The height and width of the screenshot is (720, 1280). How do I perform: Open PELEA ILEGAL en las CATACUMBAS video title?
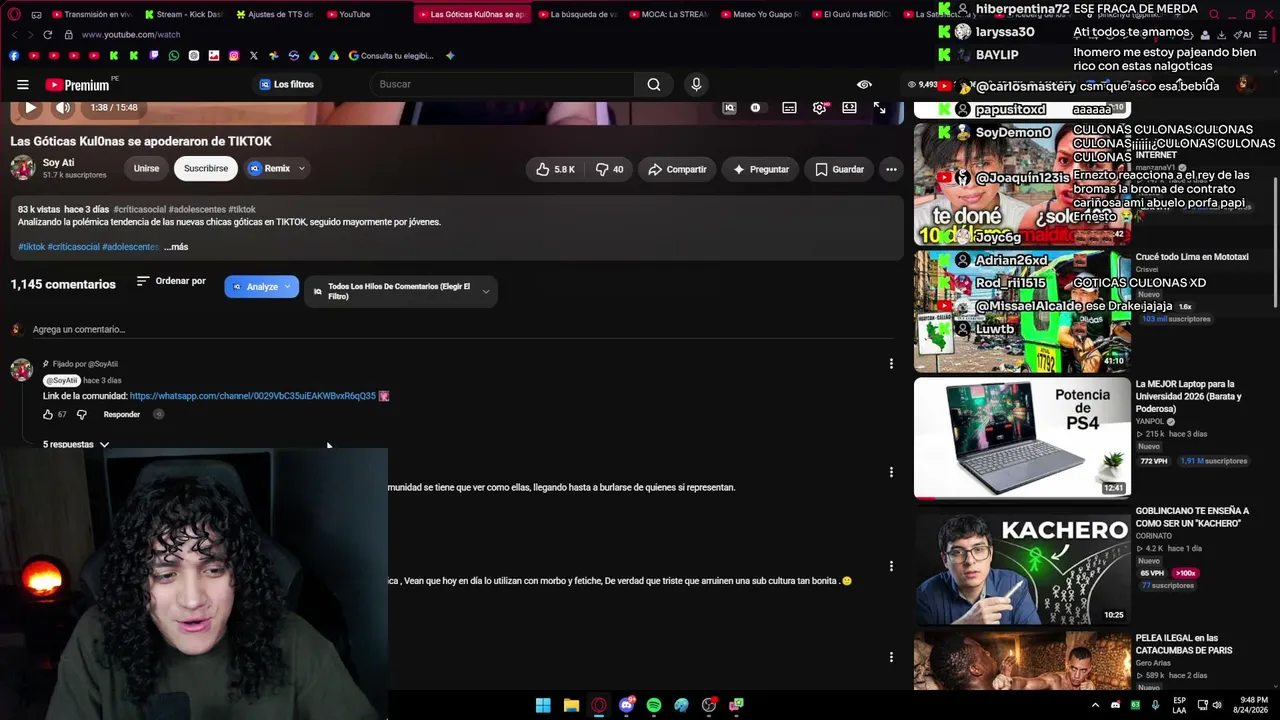(1184, 644)
